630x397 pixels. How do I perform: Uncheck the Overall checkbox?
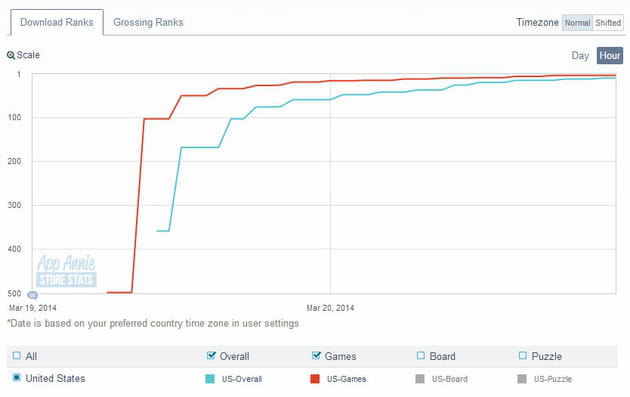(x=211, y=355)
